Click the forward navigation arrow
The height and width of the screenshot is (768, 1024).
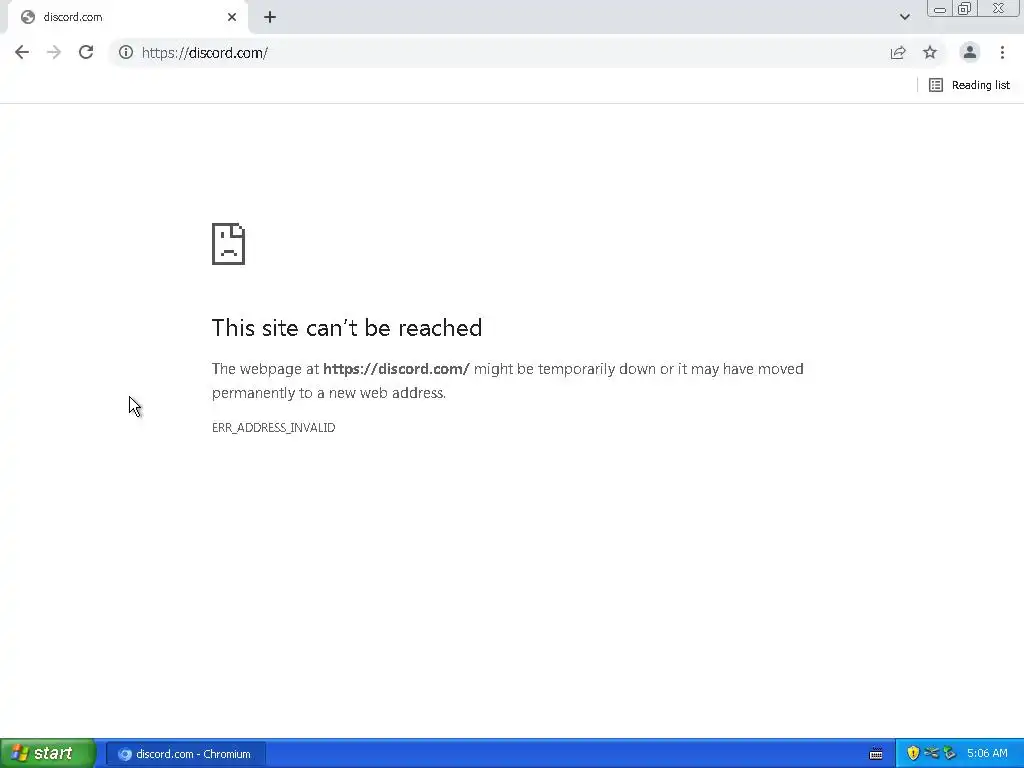click(x=54, y=52)
